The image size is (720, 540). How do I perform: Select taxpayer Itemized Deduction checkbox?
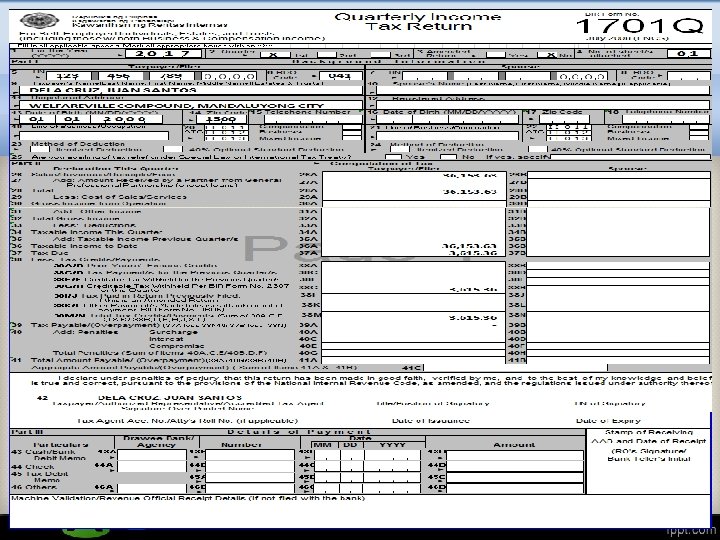39,149
